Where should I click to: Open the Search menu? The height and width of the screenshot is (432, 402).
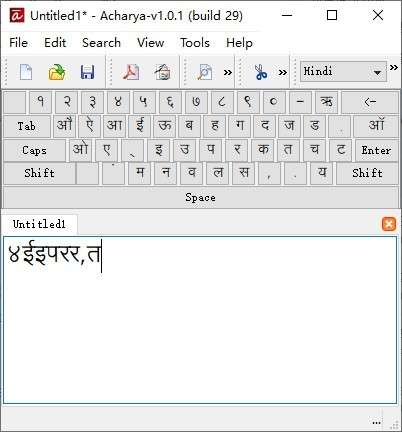(101, 43)
